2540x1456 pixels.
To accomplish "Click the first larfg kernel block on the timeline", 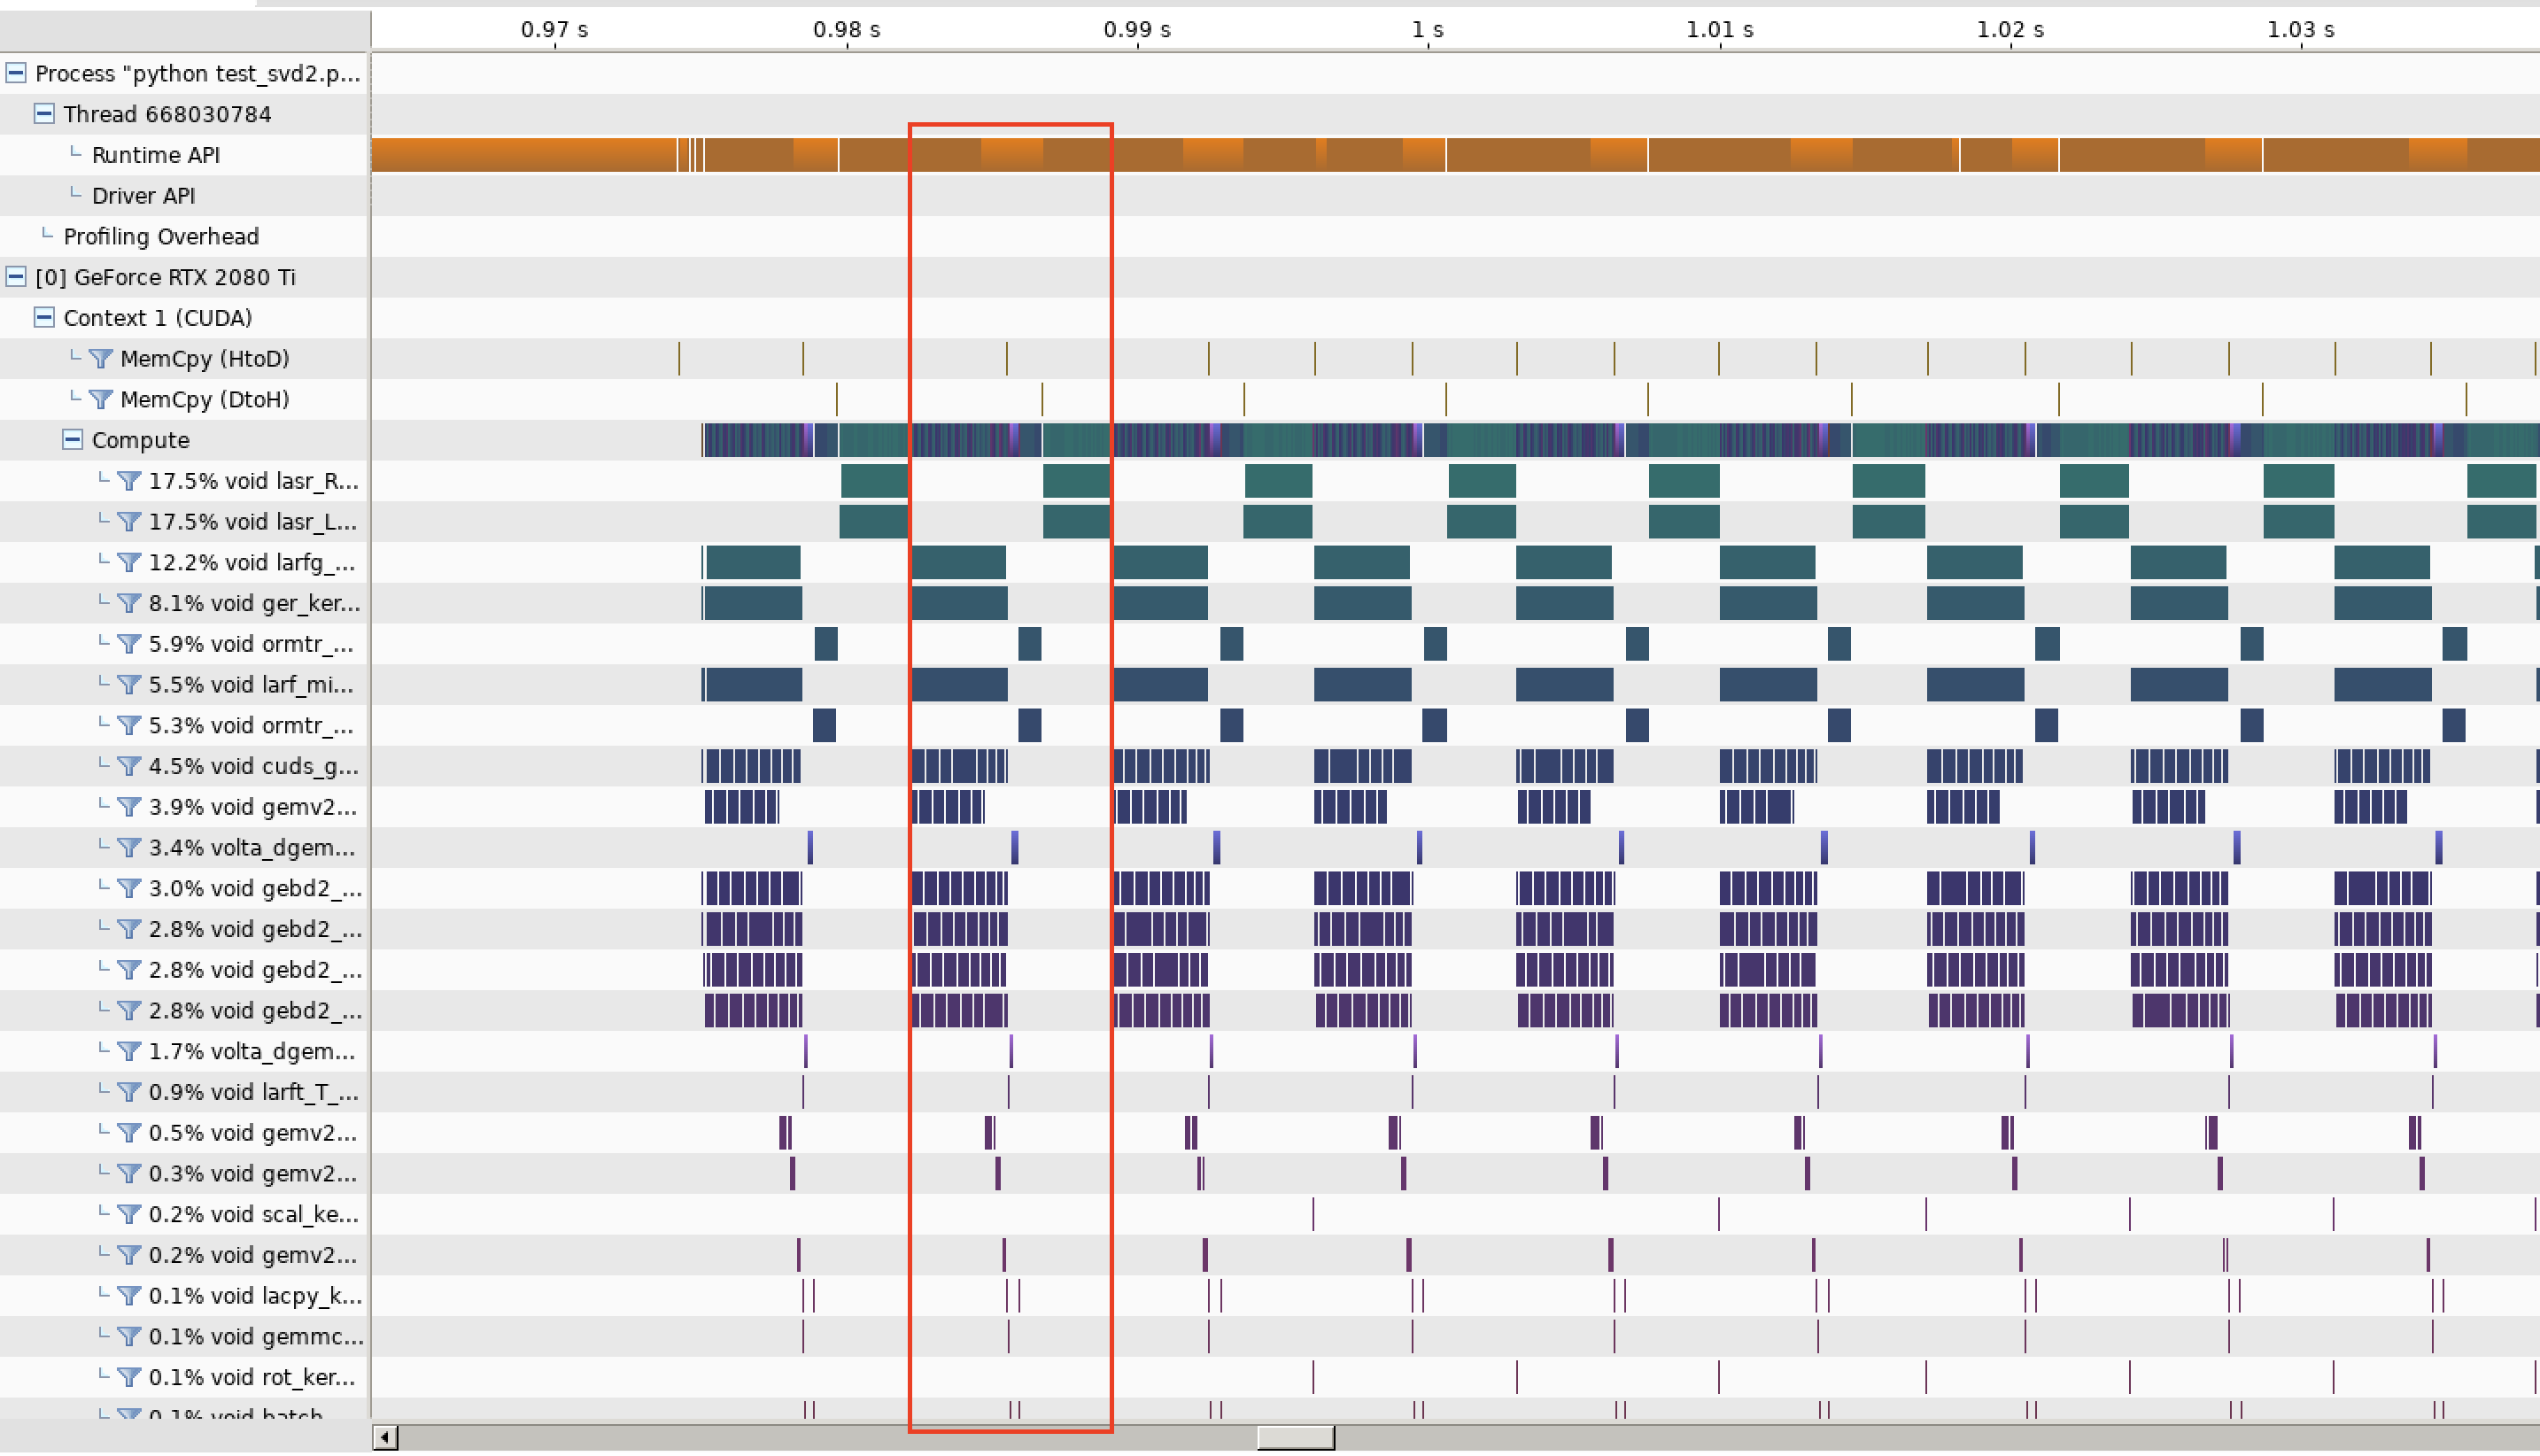I will tap(752, 562).
